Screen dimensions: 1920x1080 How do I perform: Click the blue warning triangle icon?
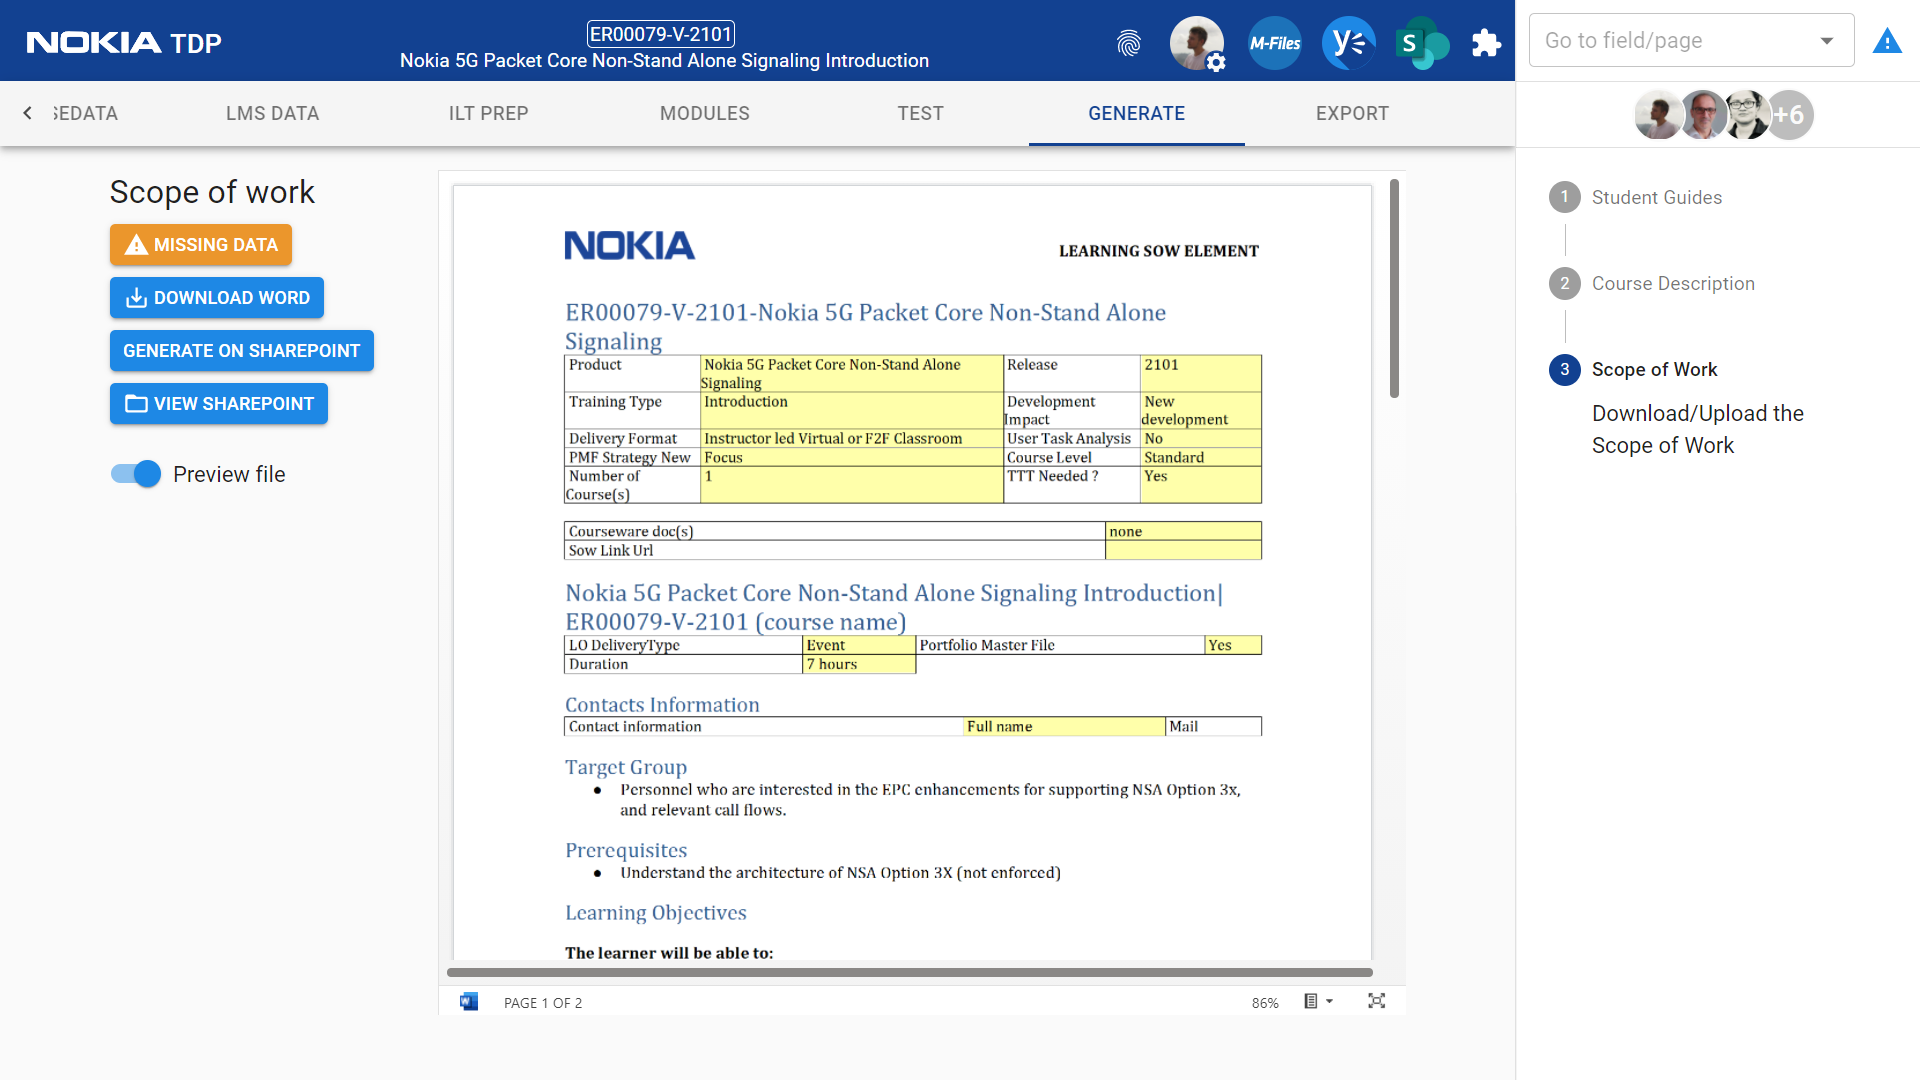pyautogui.click(x=1887, y=41)
